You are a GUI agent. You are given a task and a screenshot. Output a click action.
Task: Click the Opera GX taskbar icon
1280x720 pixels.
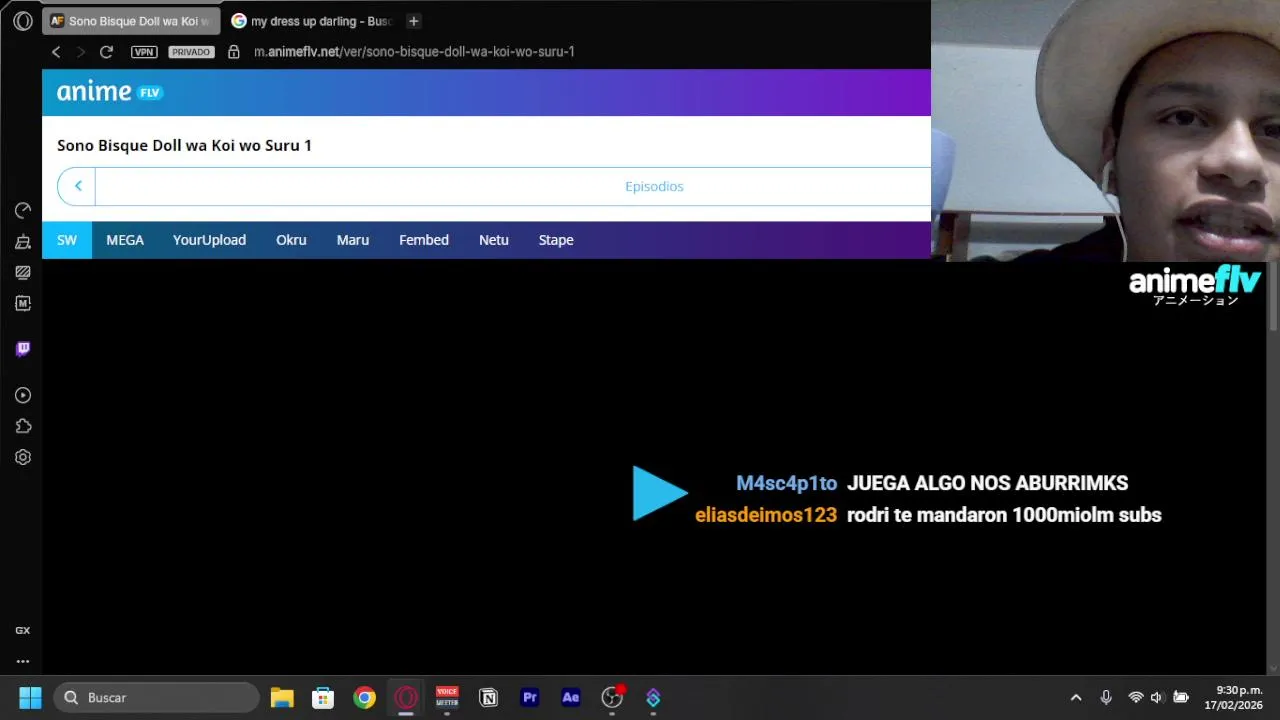pyautogui.click(x=406, y=697)
